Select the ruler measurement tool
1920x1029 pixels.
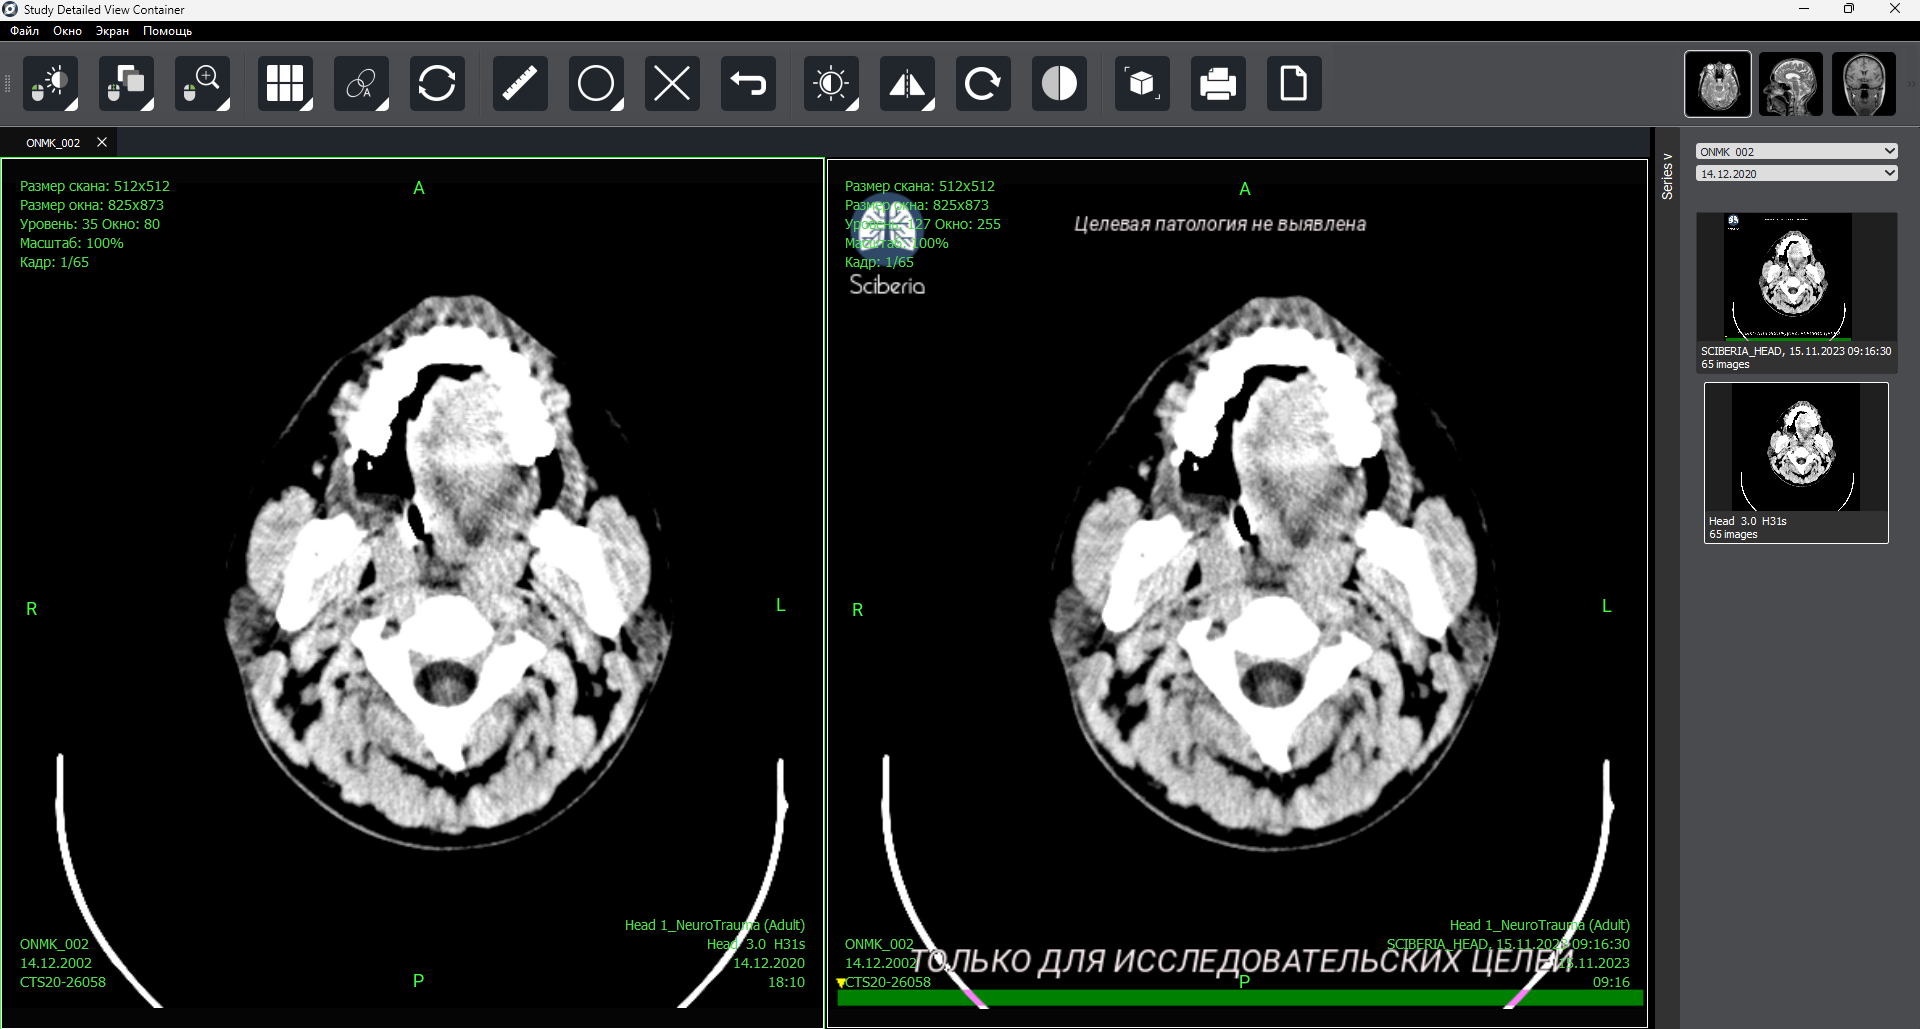(x=520, y=84)
